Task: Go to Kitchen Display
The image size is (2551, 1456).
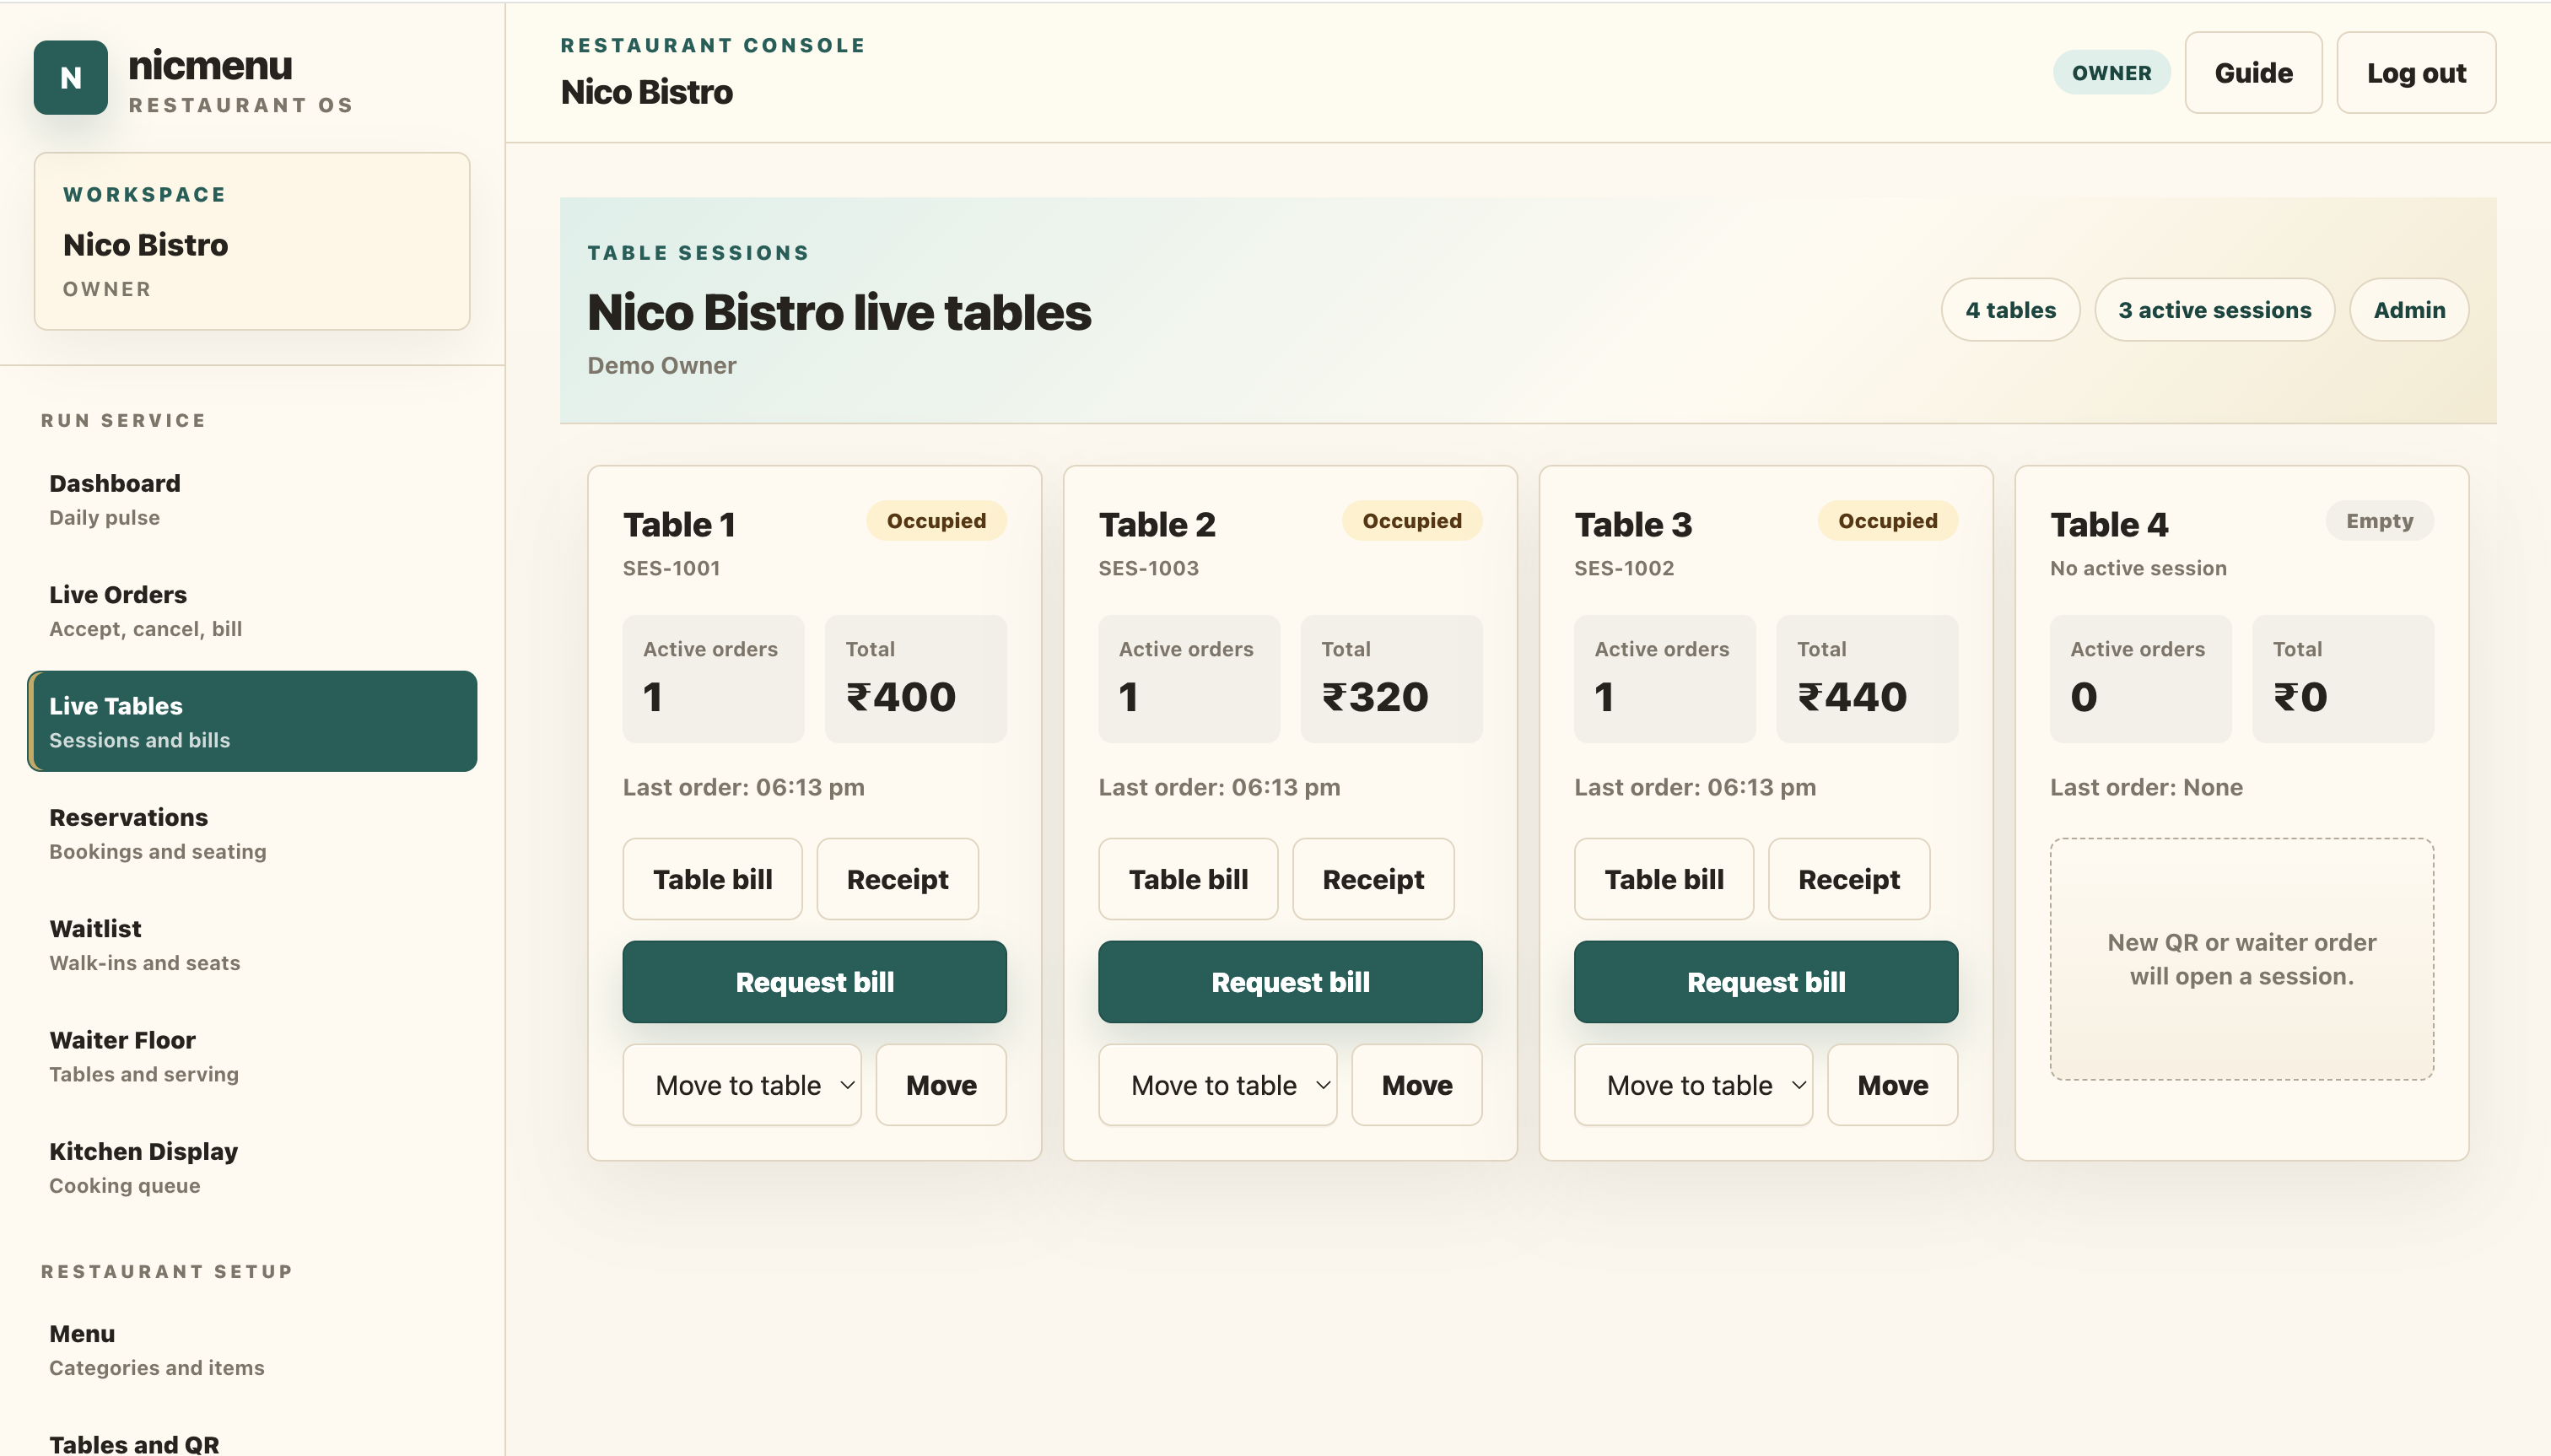Action: point(252,1167)
